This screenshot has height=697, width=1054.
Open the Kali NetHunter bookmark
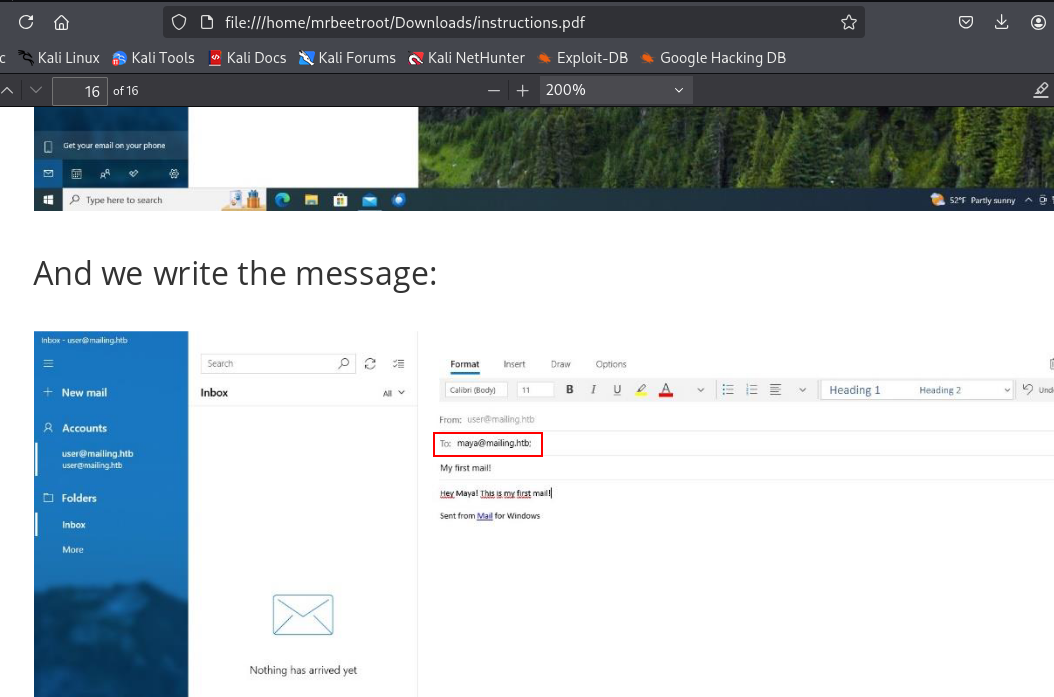(x=467, y=58)
